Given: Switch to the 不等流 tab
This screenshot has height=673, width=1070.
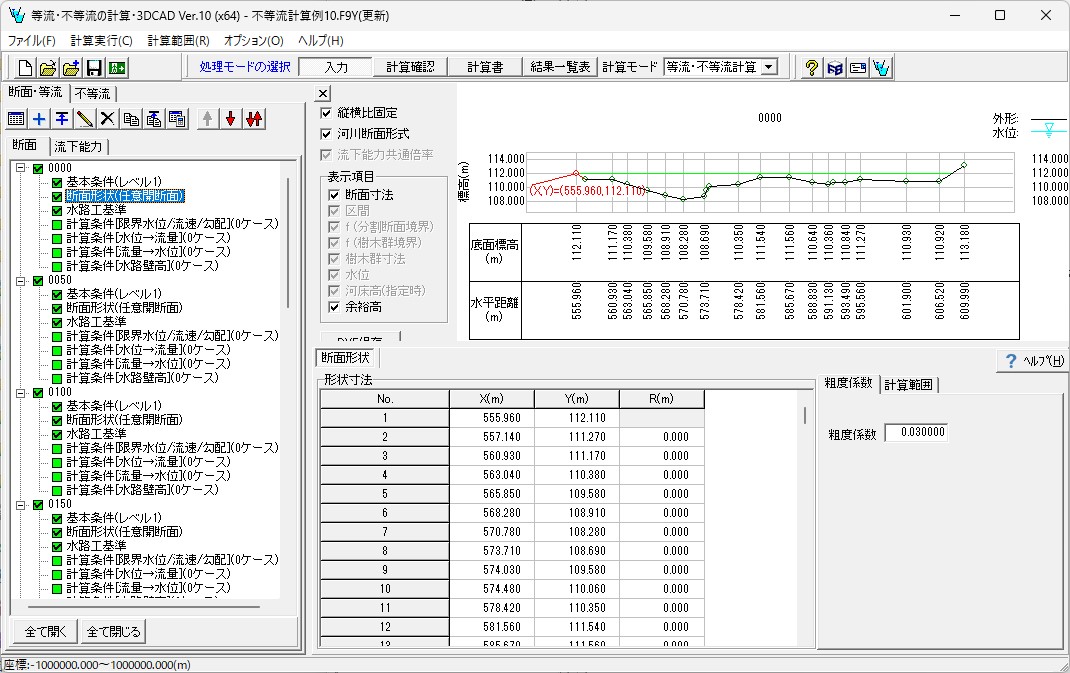Looking at the screenshot, I should [93, 94].
